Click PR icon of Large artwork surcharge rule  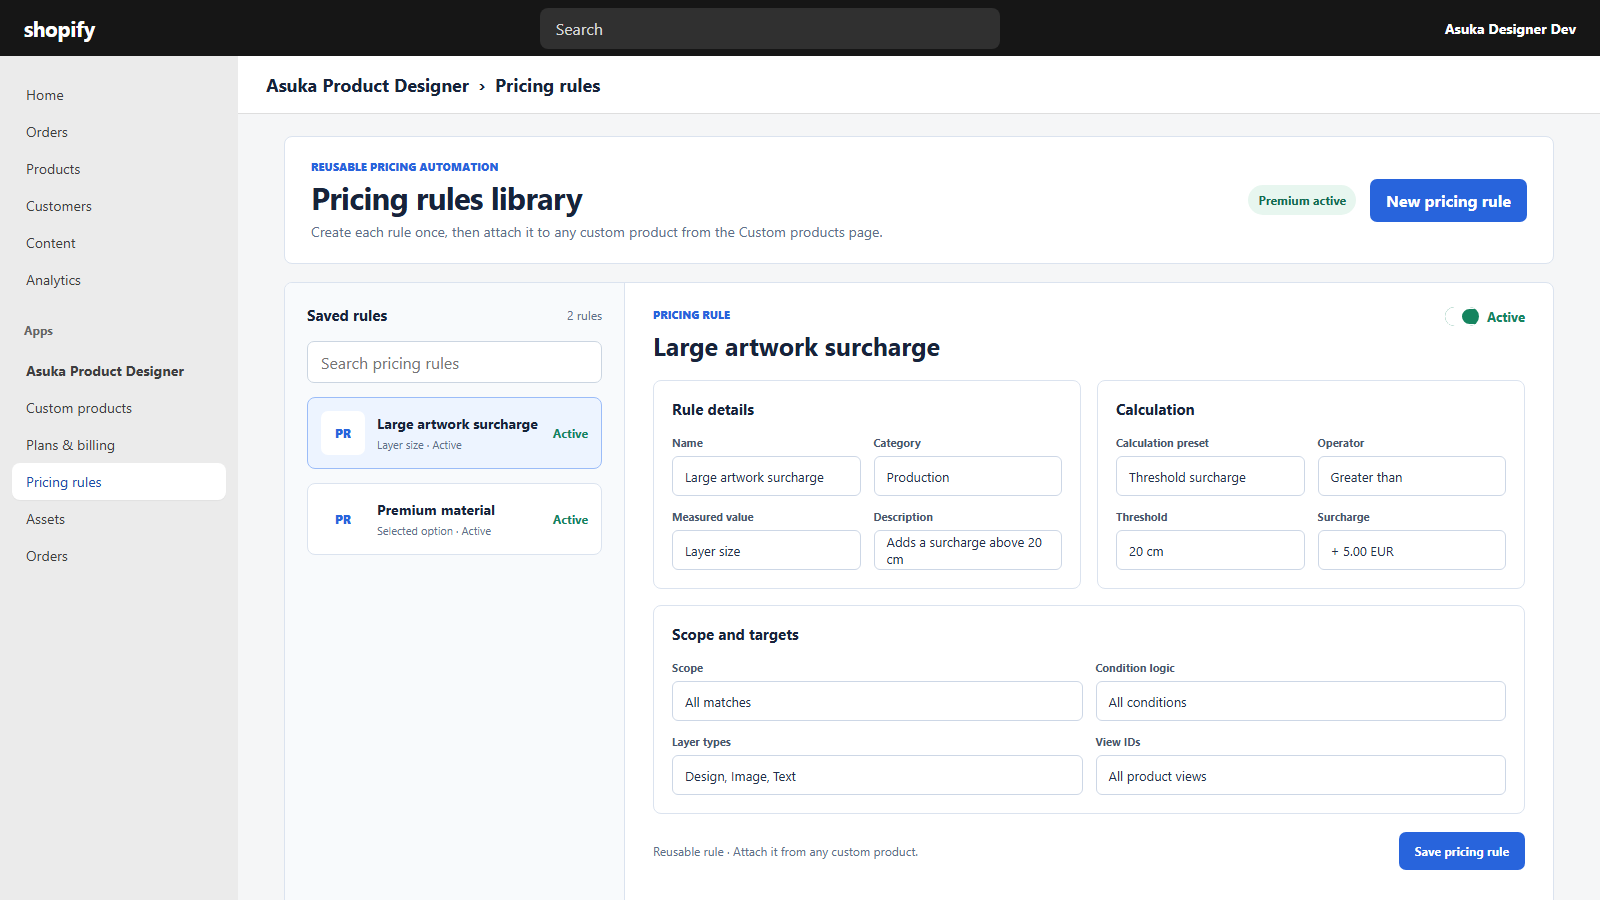(x=343, y=434)
